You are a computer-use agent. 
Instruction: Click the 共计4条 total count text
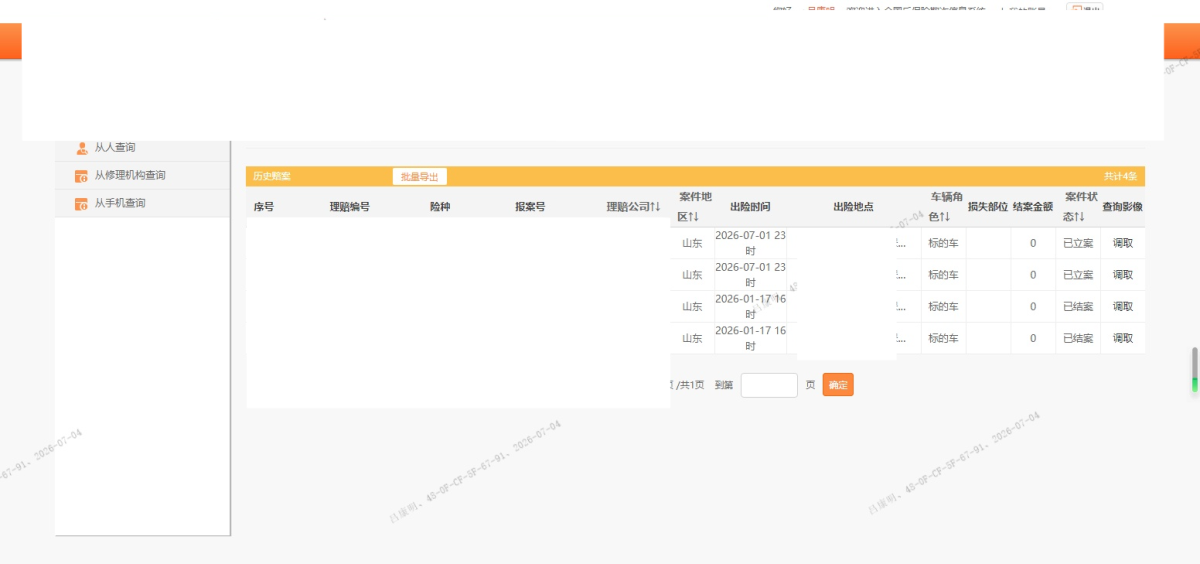click(1120, 177)
